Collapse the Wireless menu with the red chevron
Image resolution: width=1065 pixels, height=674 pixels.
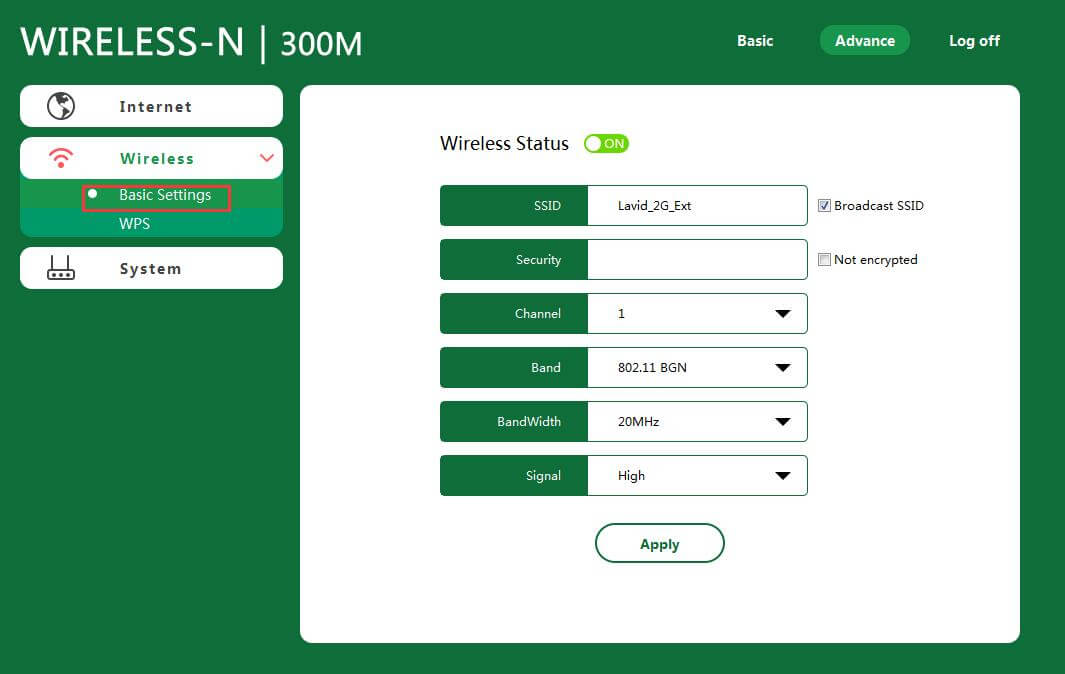(266, 158)
